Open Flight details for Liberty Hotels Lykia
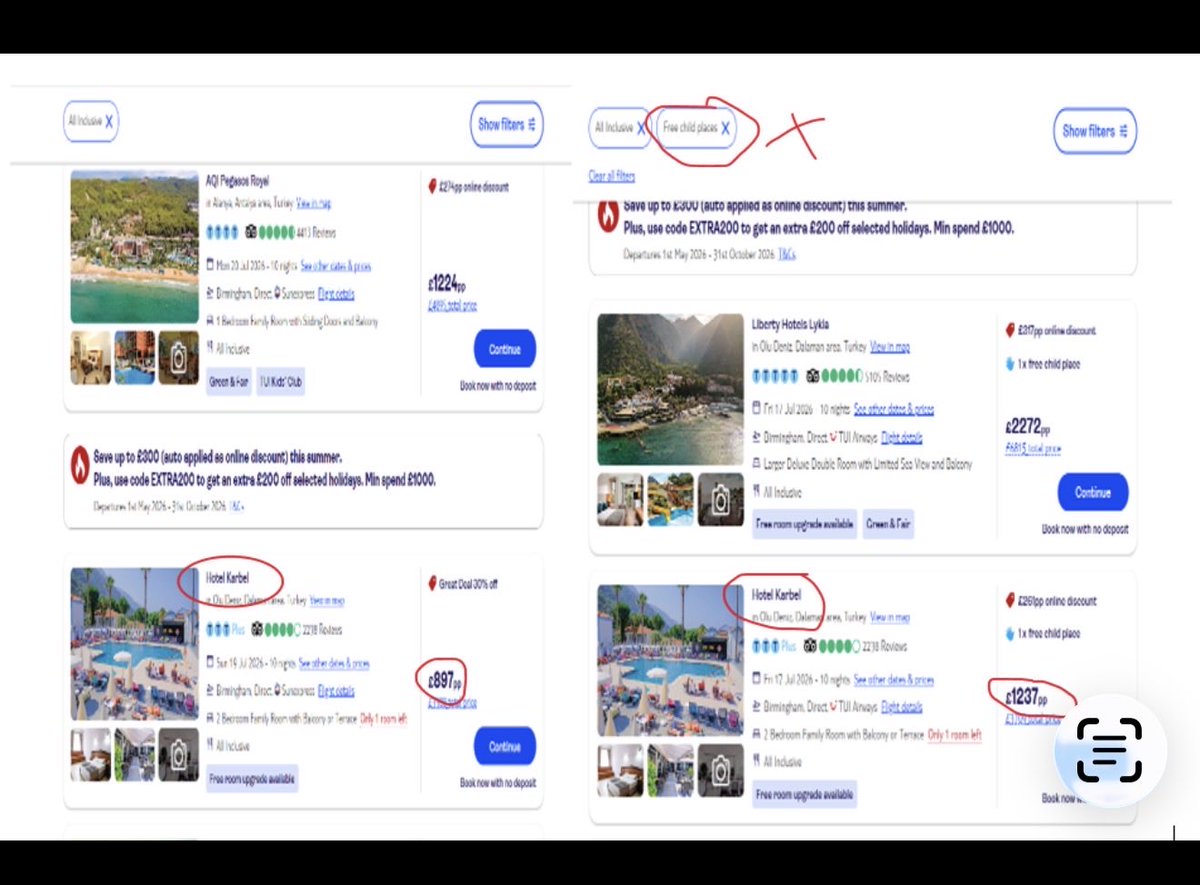Screen dimensions: 1200x885 pyautogui.click(x=902, y=437)
